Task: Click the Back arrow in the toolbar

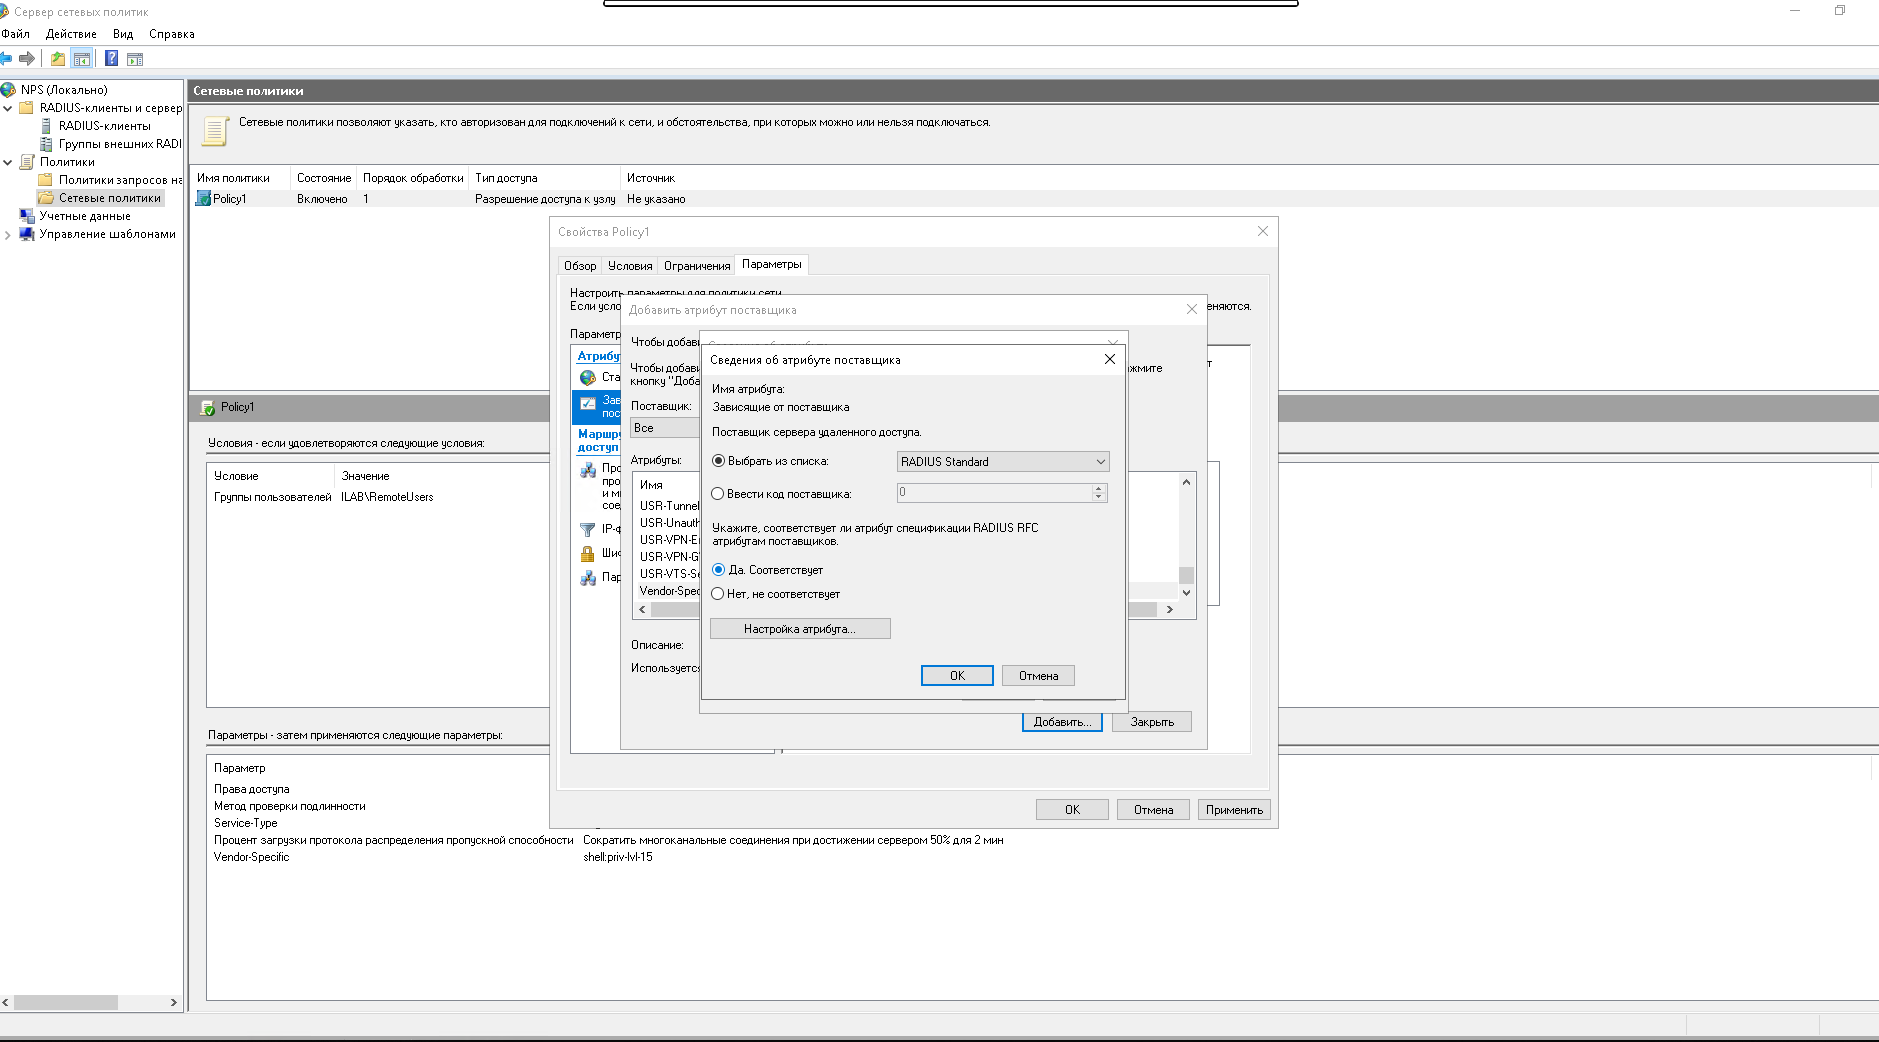Action: pos(6,59)
